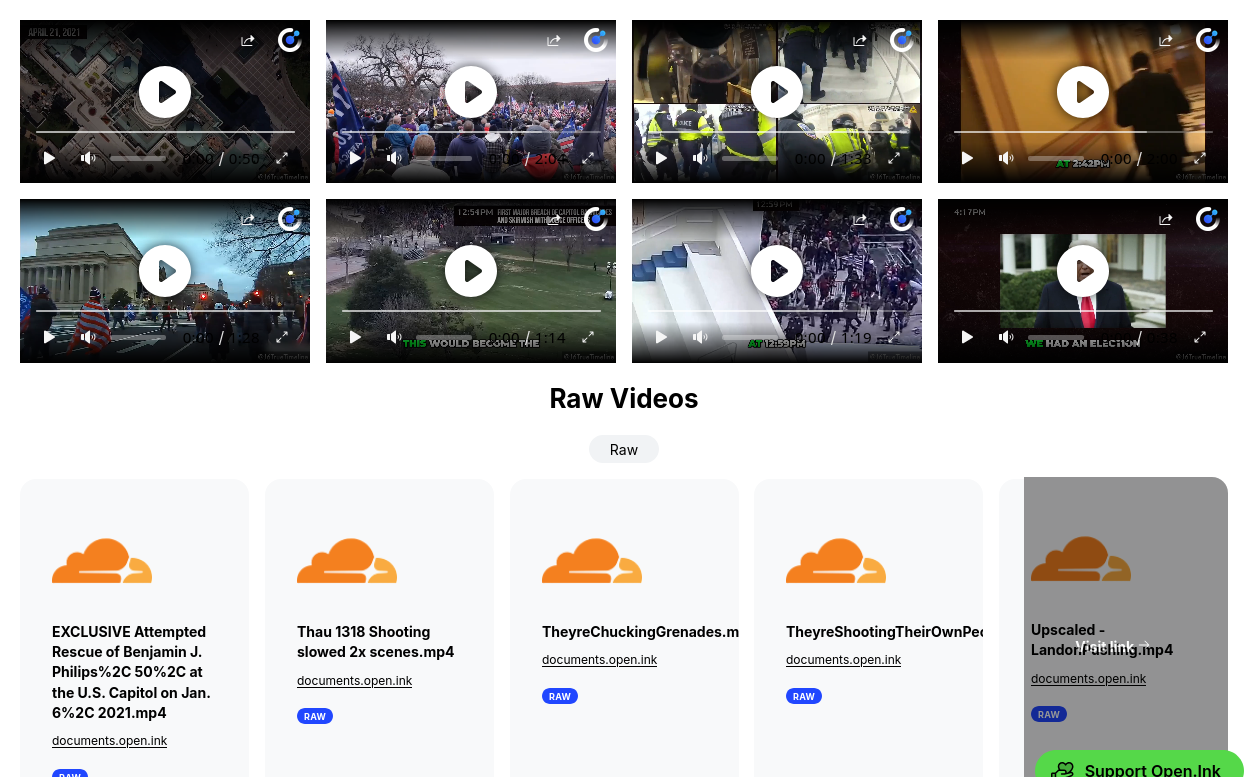Play the 'THIS WOULD BECOME THE' lawn video
This screenshot has height=777, width=1248.
471,271
